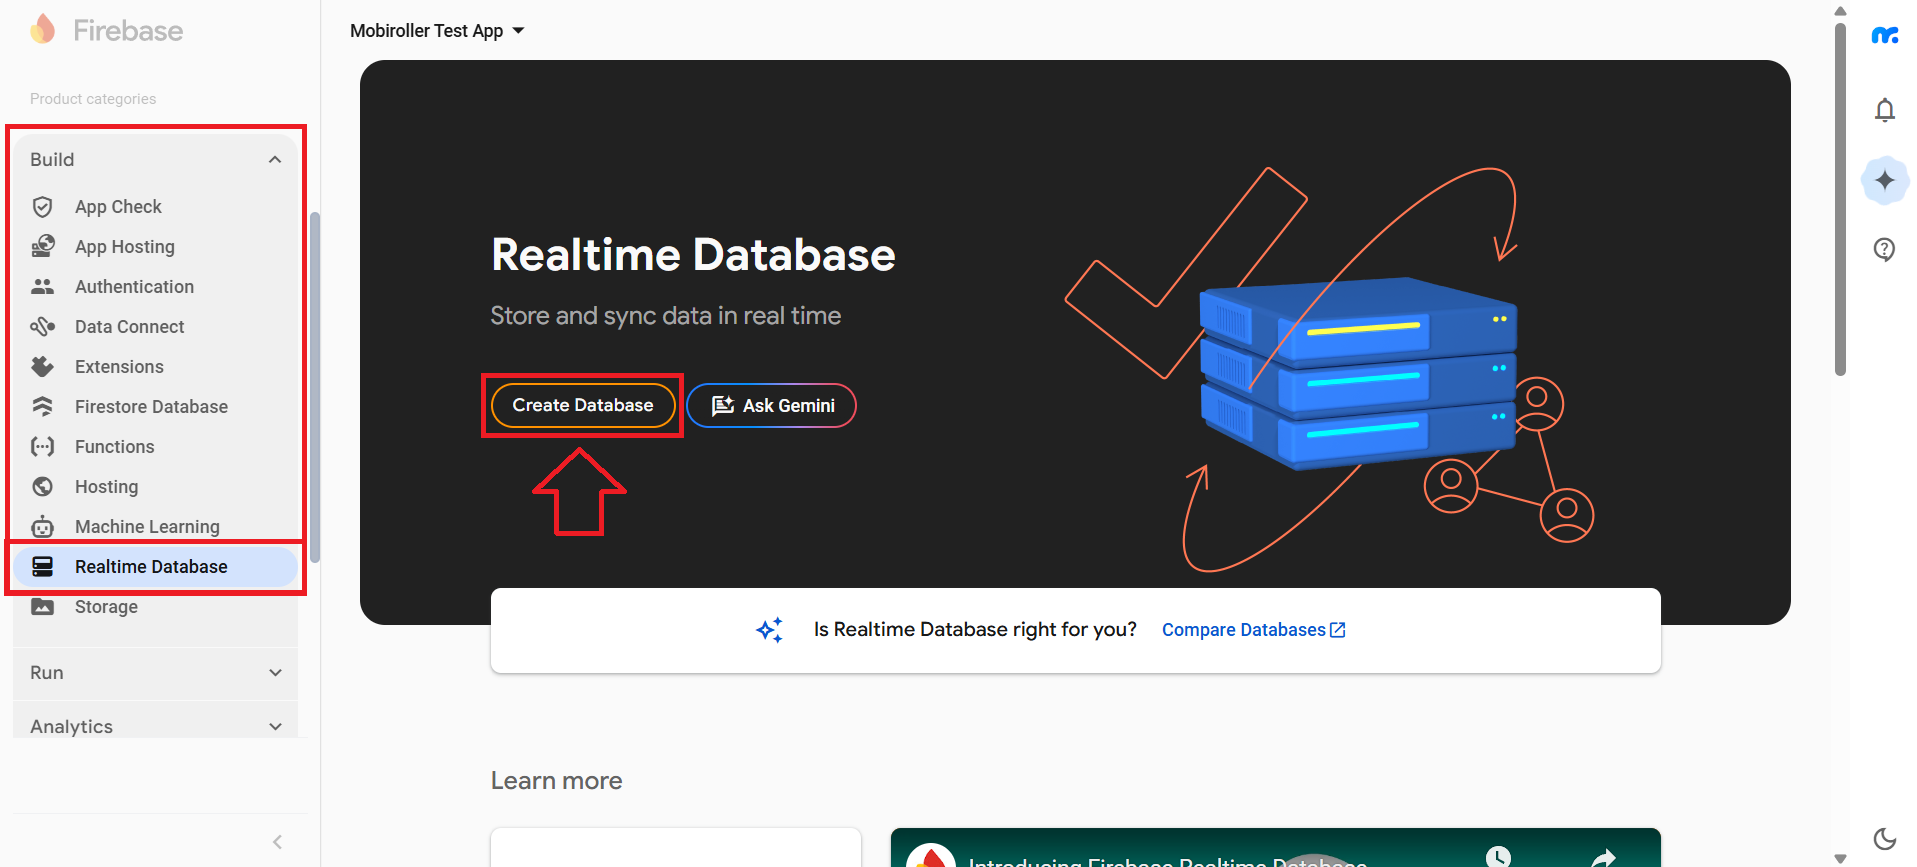1917x867 pixels.
Task: Toggle dark mode moon icon
Action: click(1884, 838)
